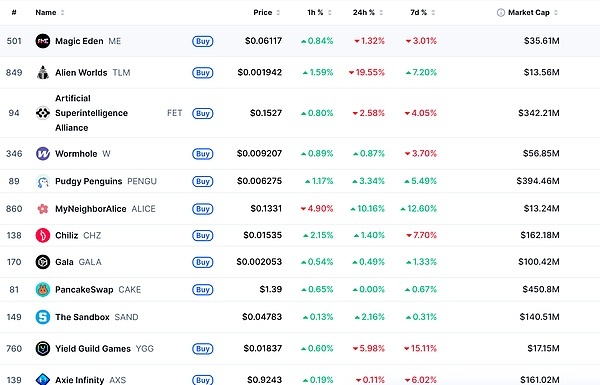This screenshot has height=385, width=600.
Task: Sort by 24h % change
Action: coord(368,13)
